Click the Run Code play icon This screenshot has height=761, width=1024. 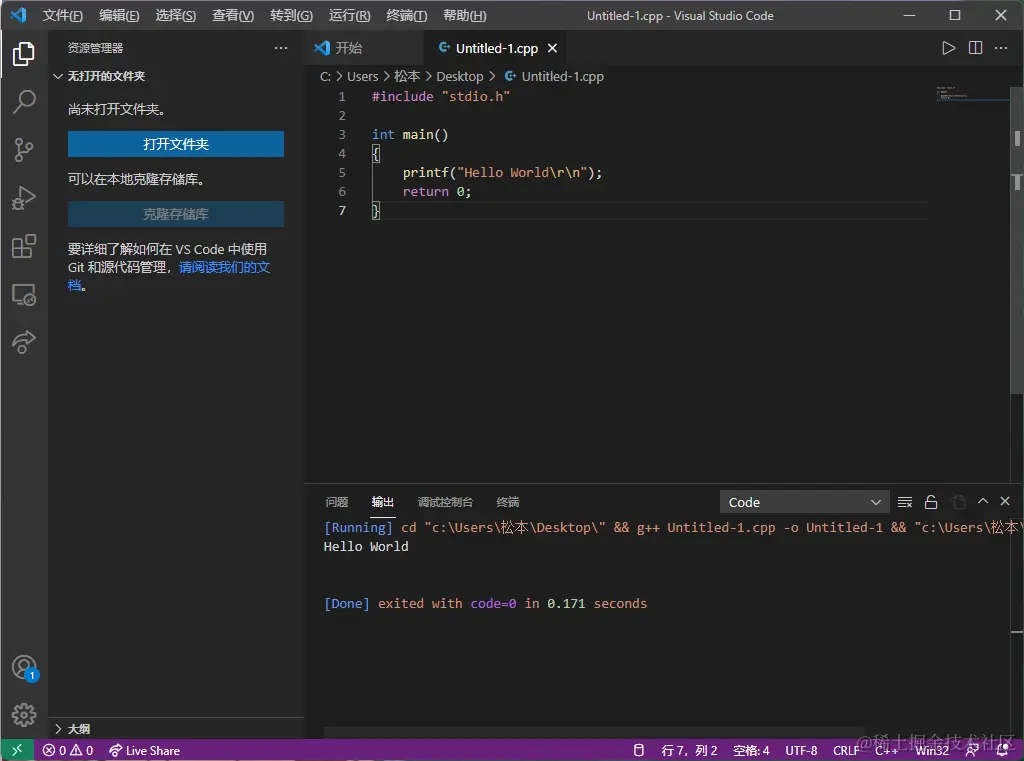[948, 48]
